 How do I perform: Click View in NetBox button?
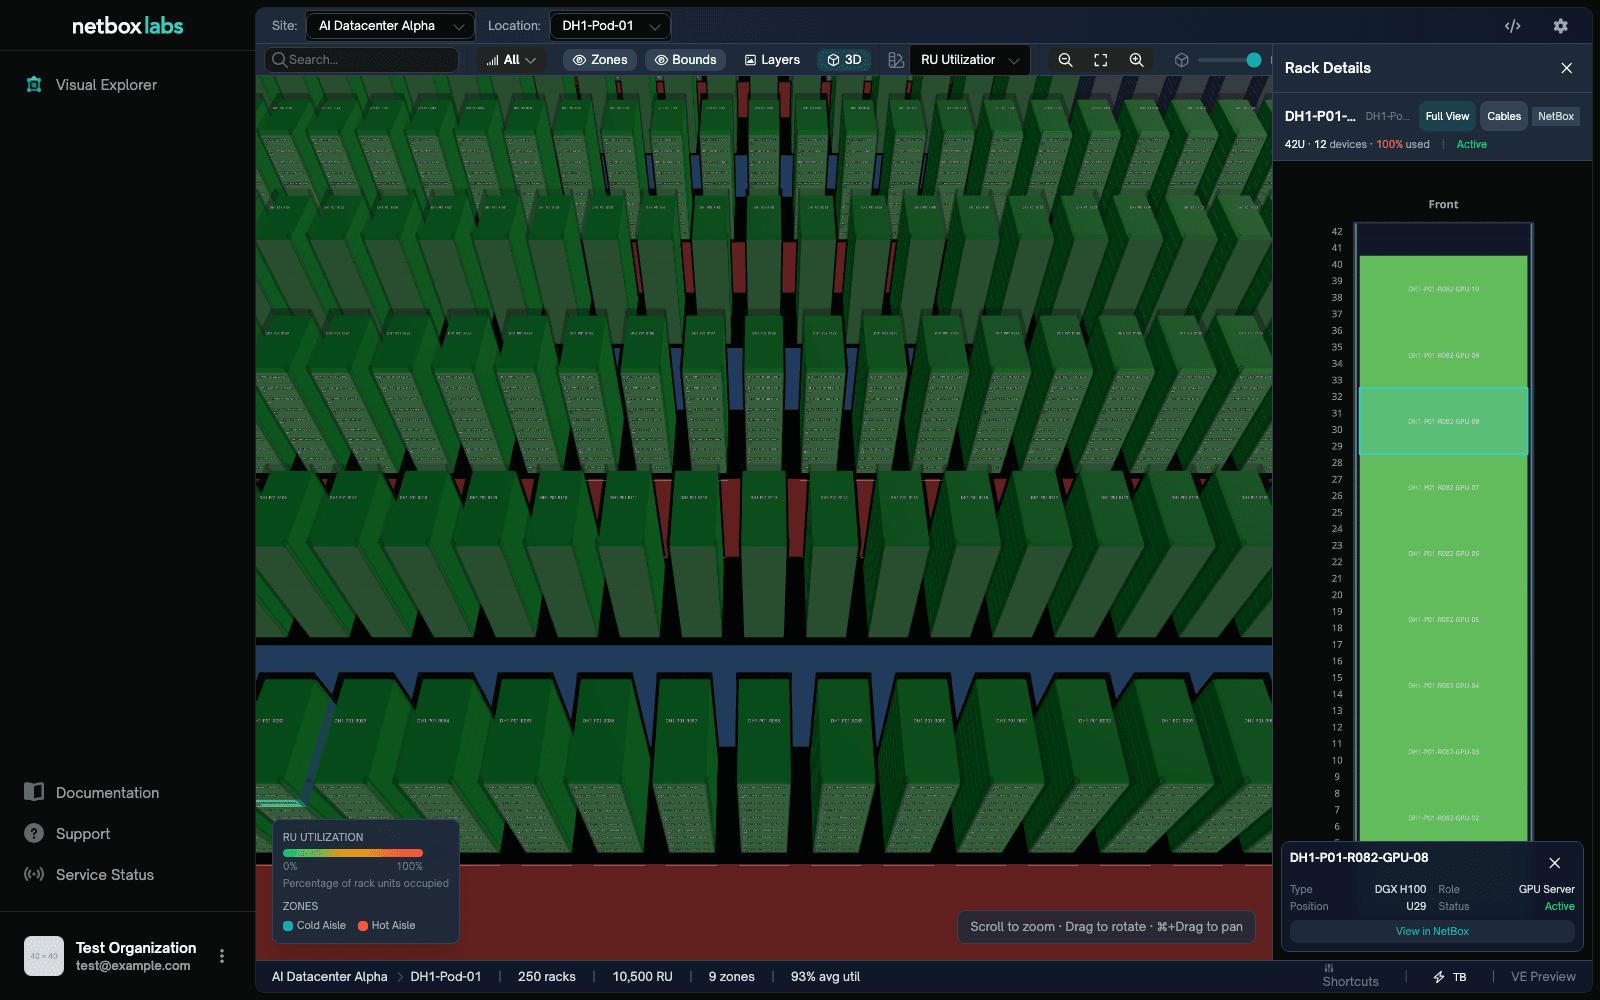pos(1432,931)
